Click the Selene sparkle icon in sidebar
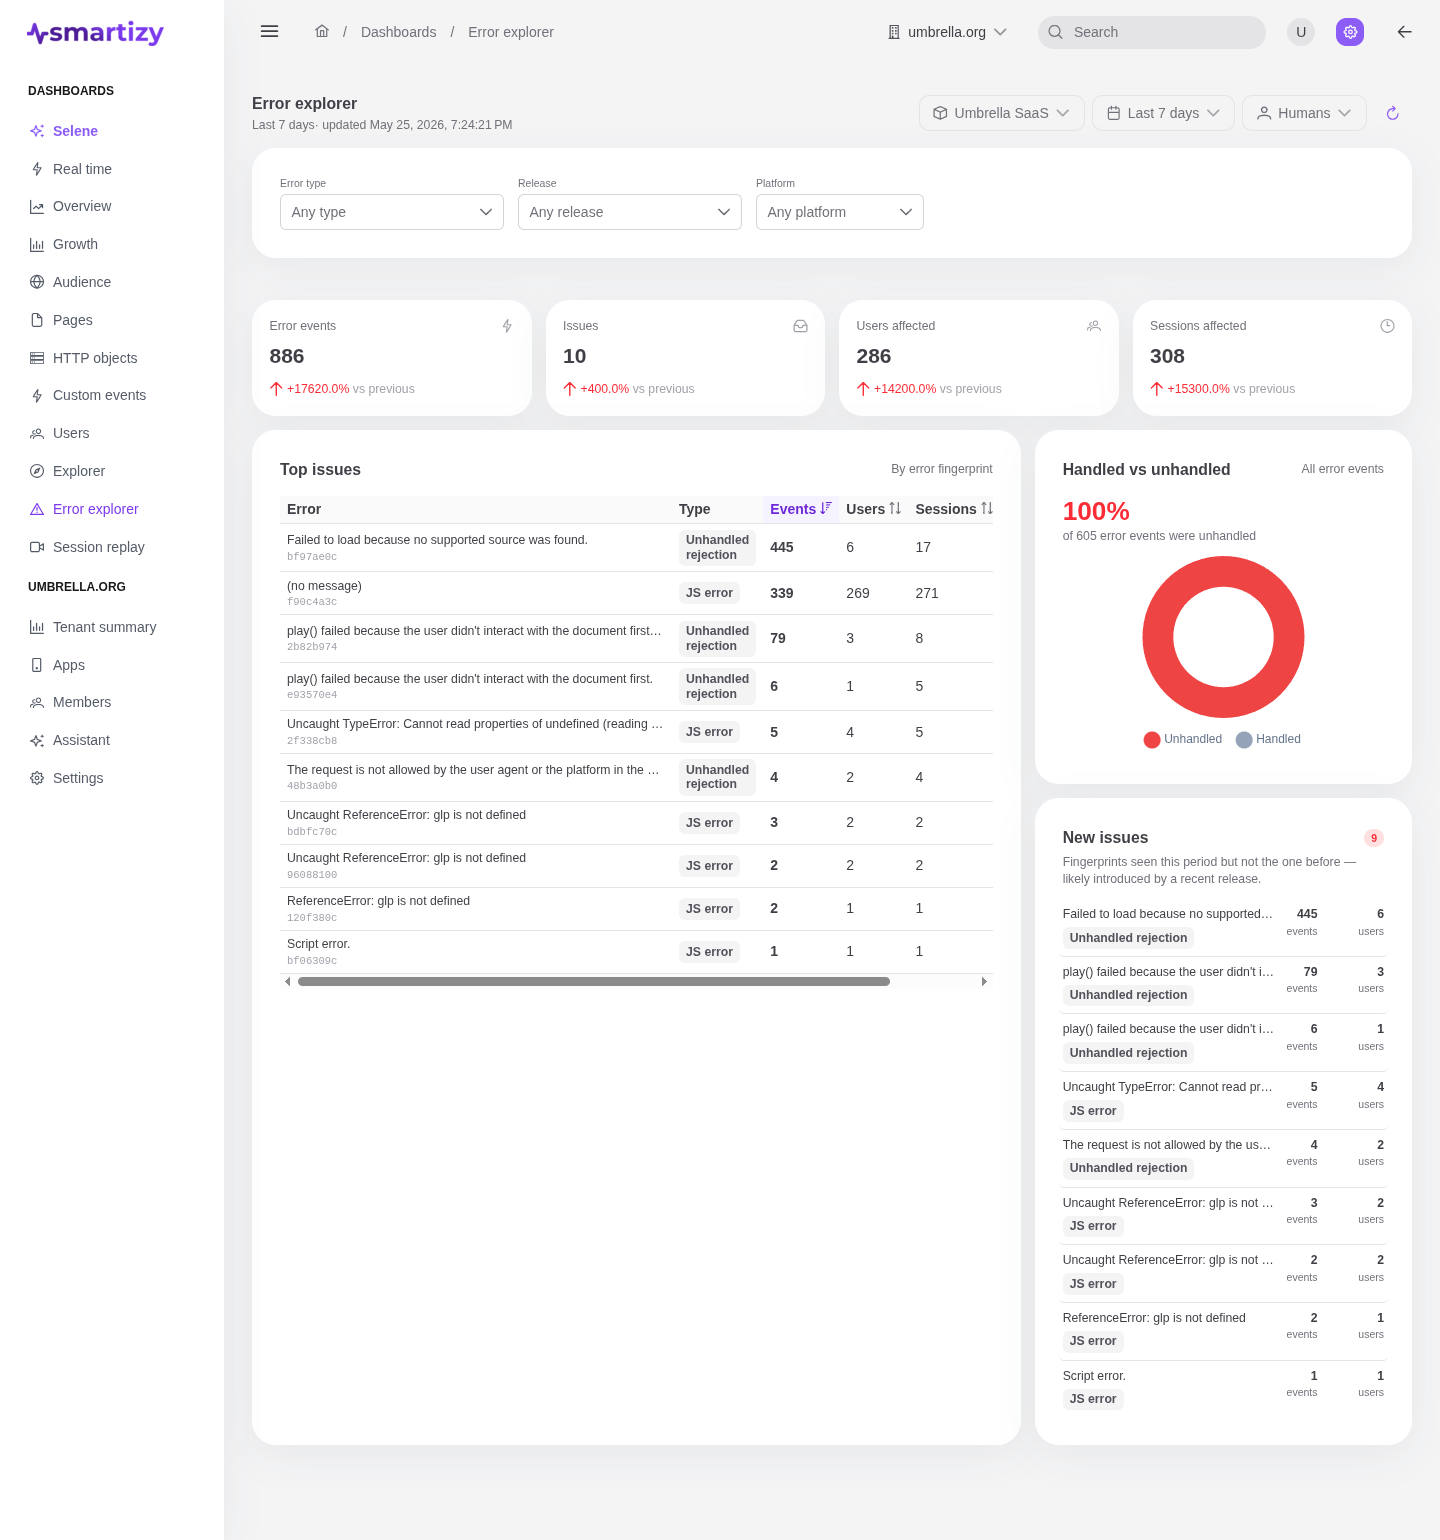 [37, 131]
